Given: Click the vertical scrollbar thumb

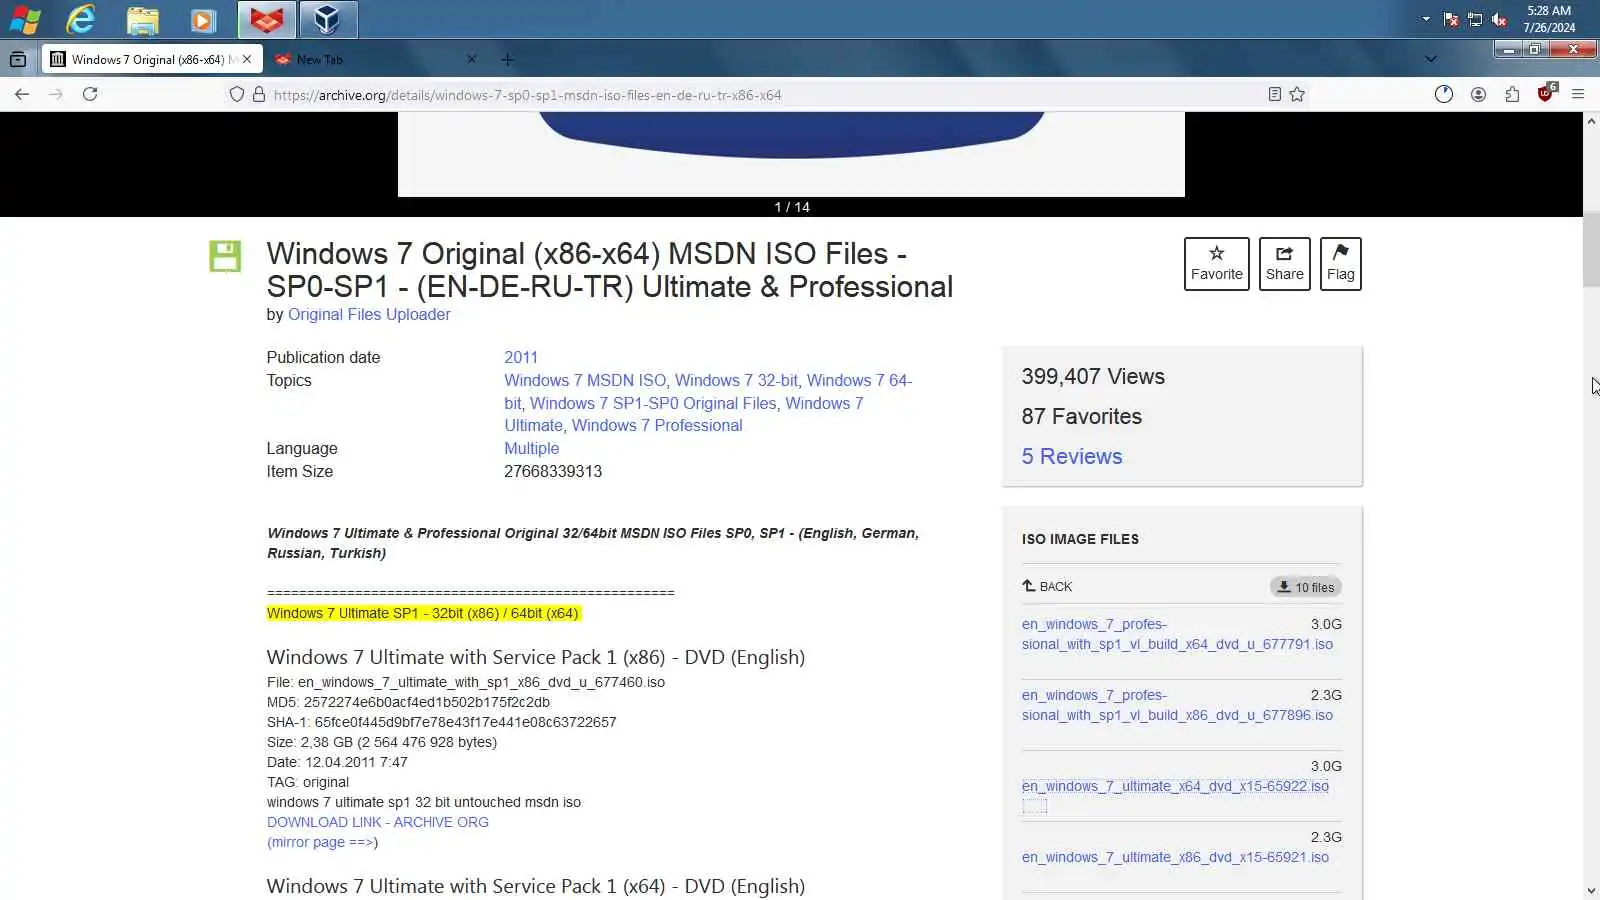Looking at the screenshot, I should pyautogui.click(x=1591, y=250).
